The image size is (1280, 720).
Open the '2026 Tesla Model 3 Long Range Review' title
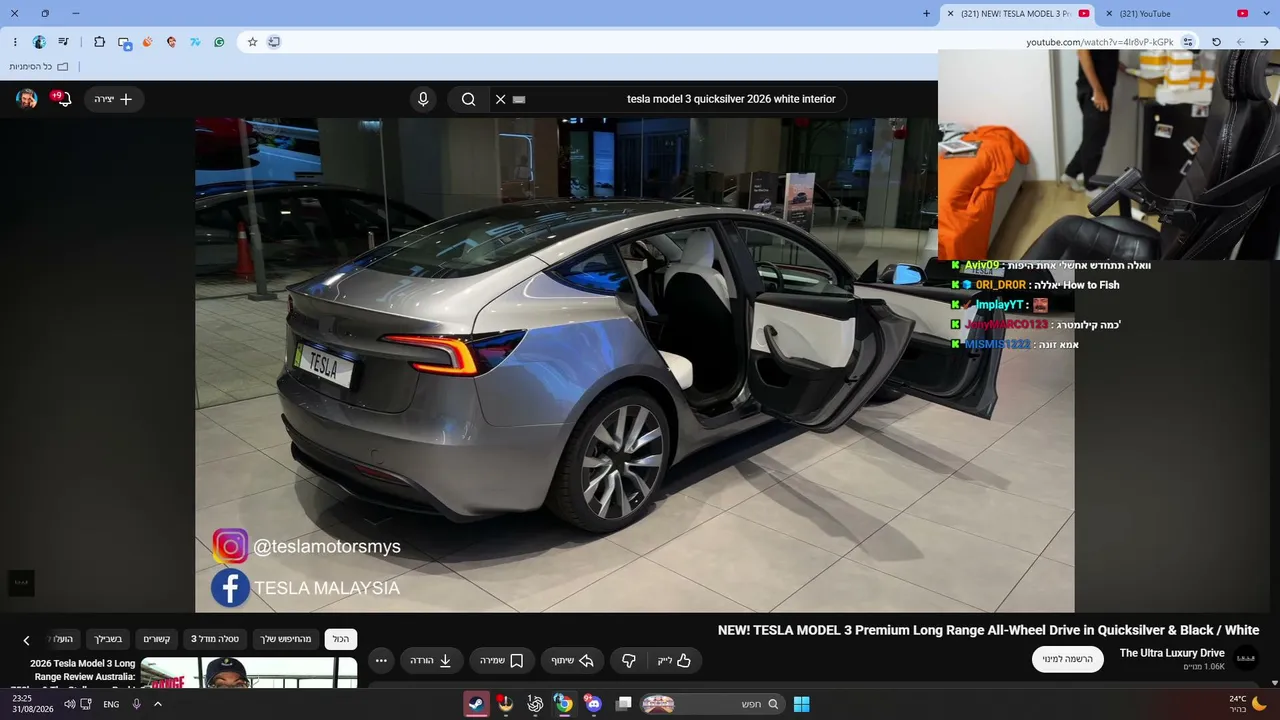[83, 670]
